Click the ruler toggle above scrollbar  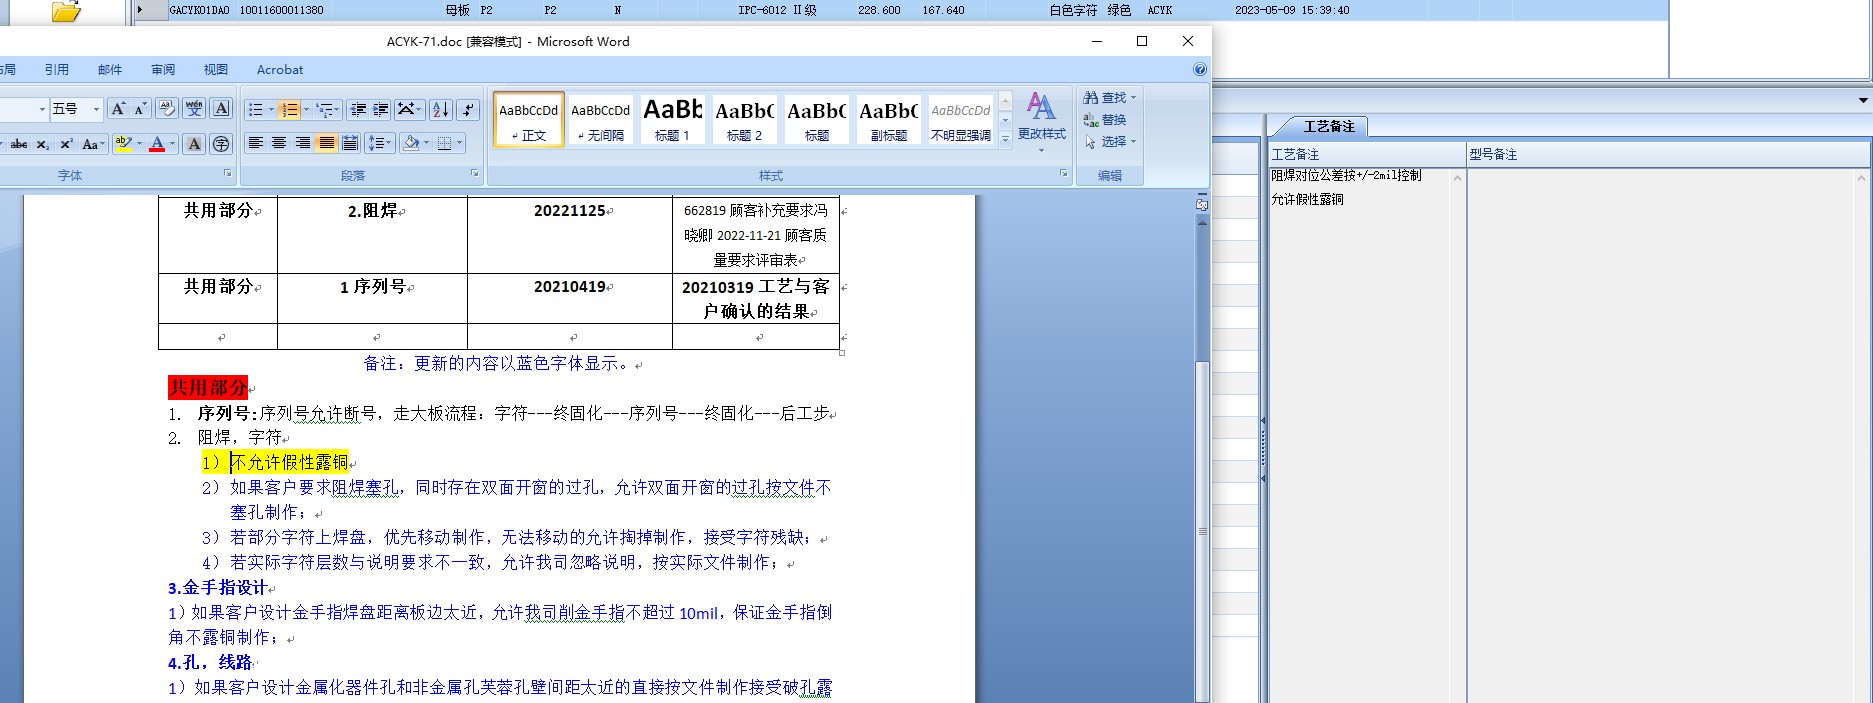[1202, 203]
